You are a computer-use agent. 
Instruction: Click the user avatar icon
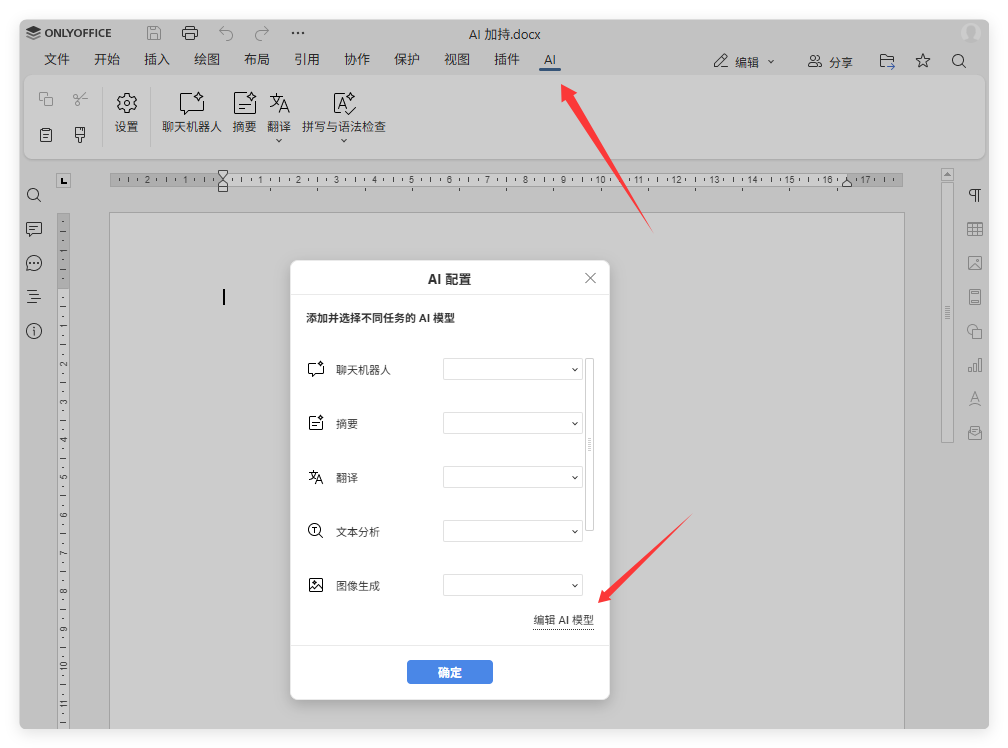pyautogui.click(x=971, y=32)
